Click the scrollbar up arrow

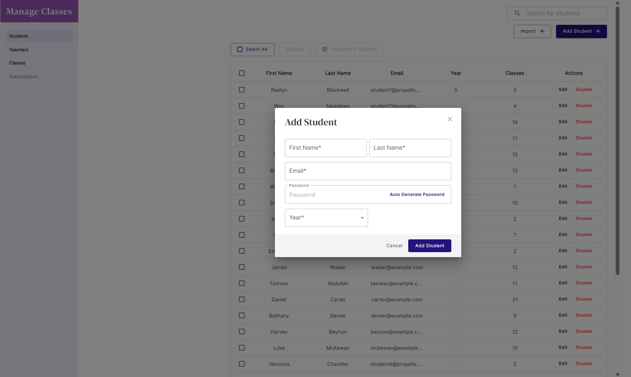click(617, 3)
